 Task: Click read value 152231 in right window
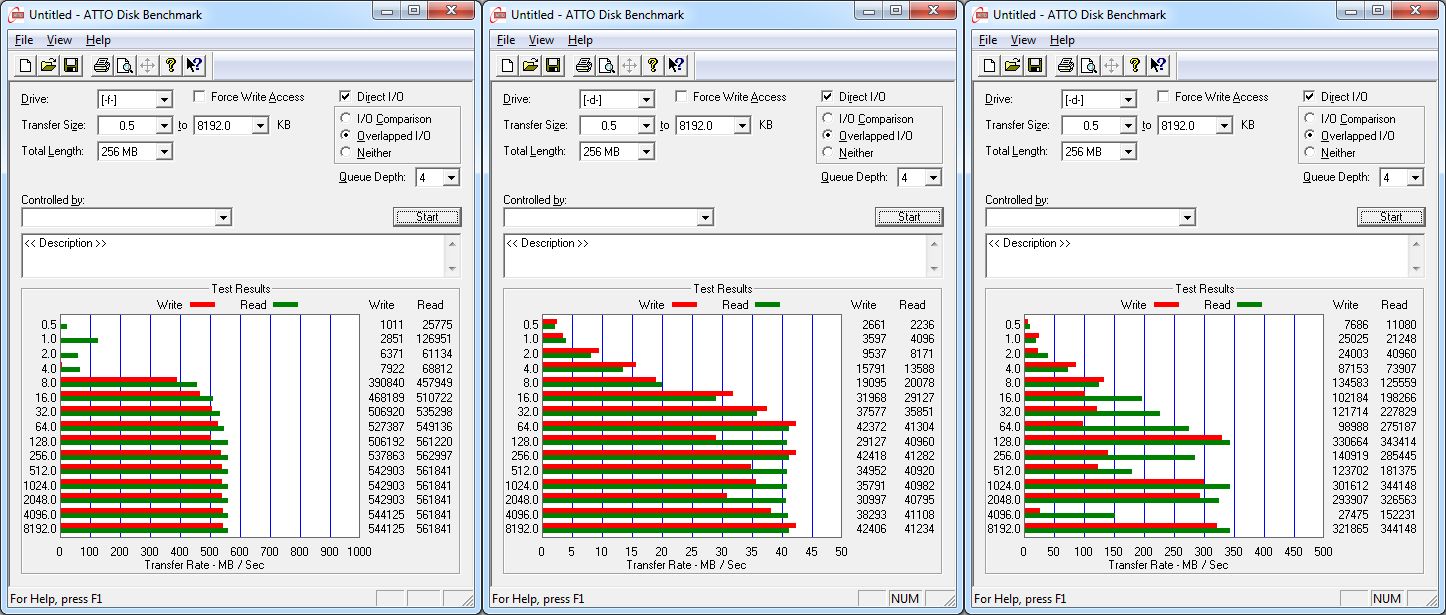click(1396, 515)
